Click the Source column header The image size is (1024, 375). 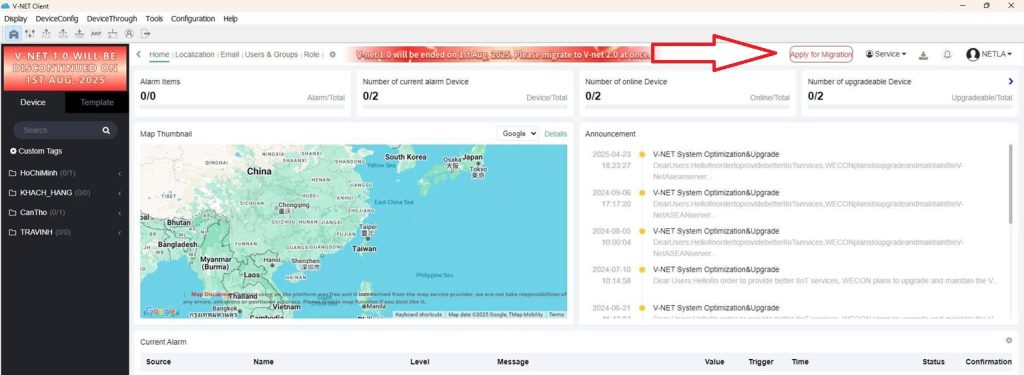point(159,362)
